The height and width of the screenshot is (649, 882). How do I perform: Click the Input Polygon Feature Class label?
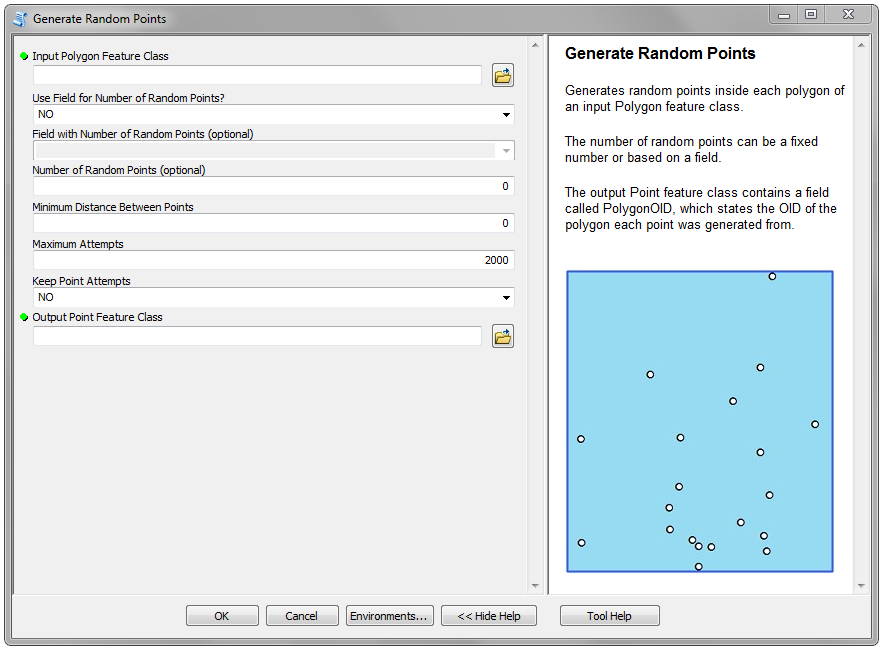pos(100,56)
